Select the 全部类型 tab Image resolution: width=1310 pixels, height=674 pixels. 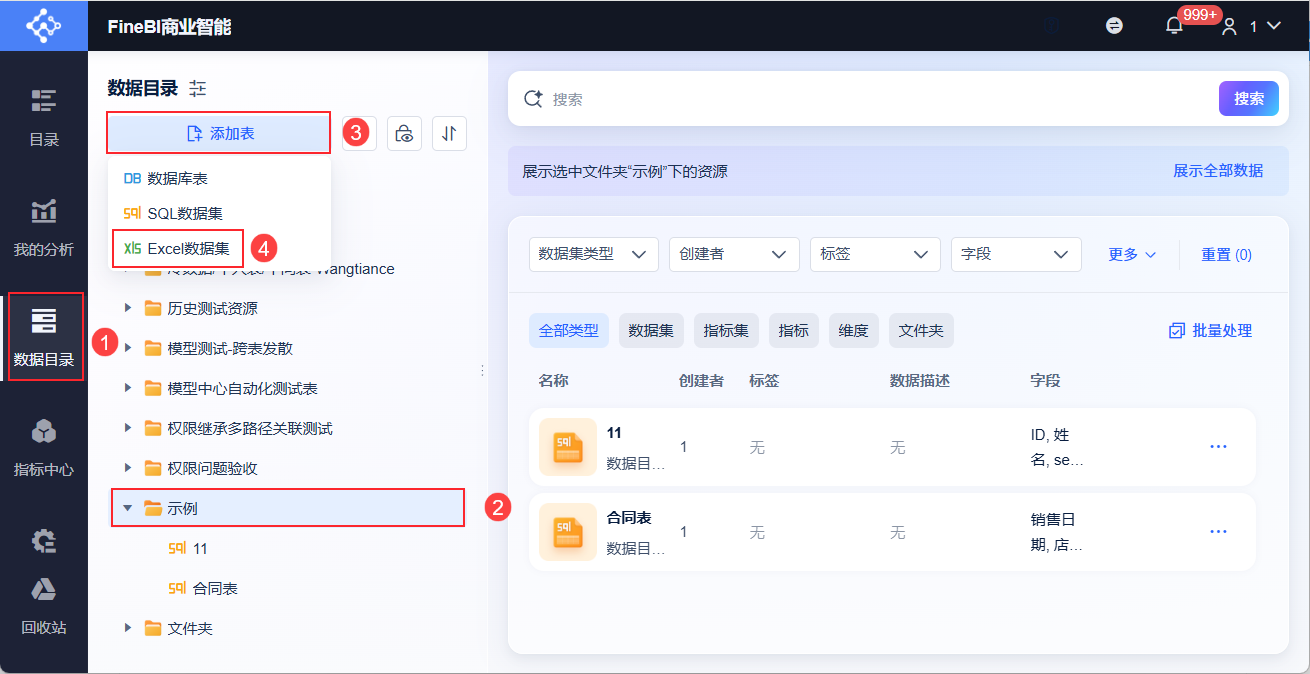click(x=569, y=330)
